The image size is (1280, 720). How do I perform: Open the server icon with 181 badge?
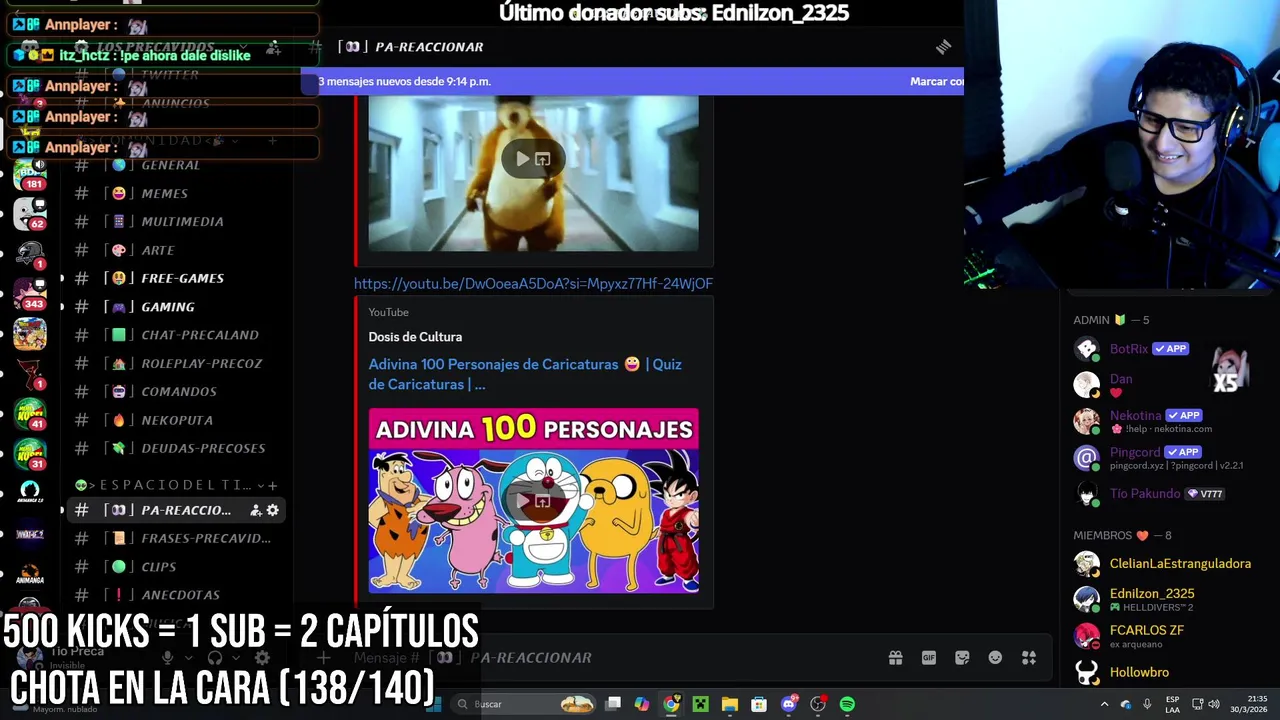[x=30, y=173]
